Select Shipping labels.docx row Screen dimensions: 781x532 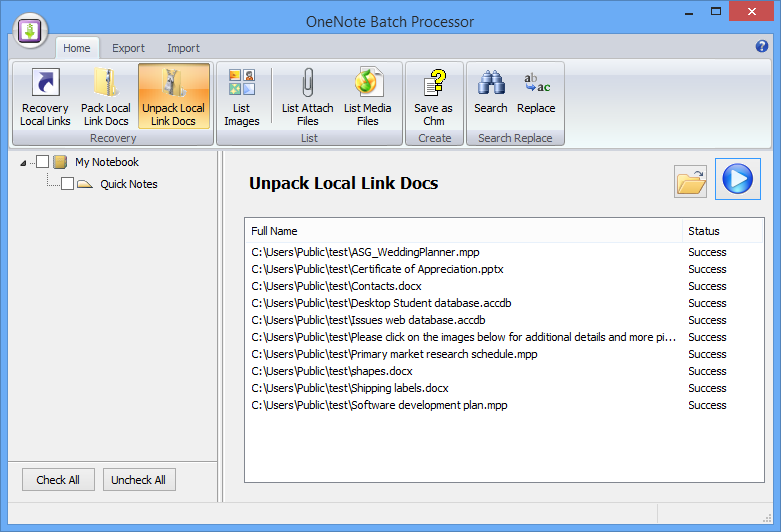point(504,388)
